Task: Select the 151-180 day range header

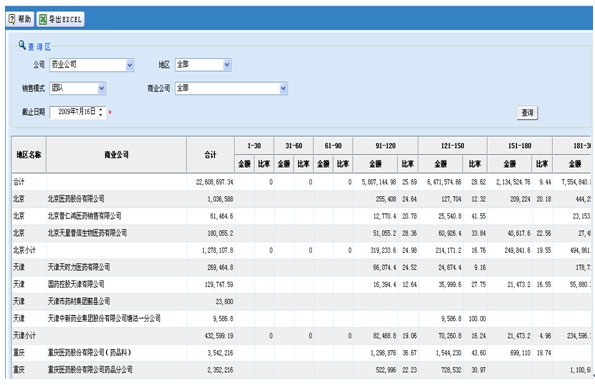Action: point(520,146)
